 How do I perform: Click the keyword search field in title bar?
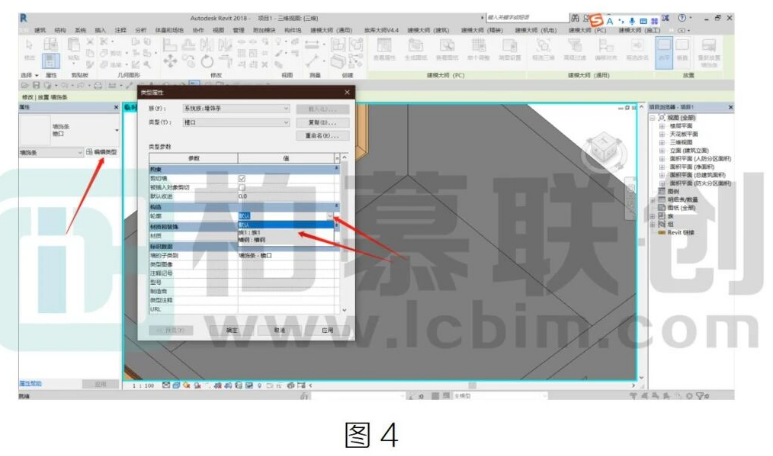pos(527,18)
